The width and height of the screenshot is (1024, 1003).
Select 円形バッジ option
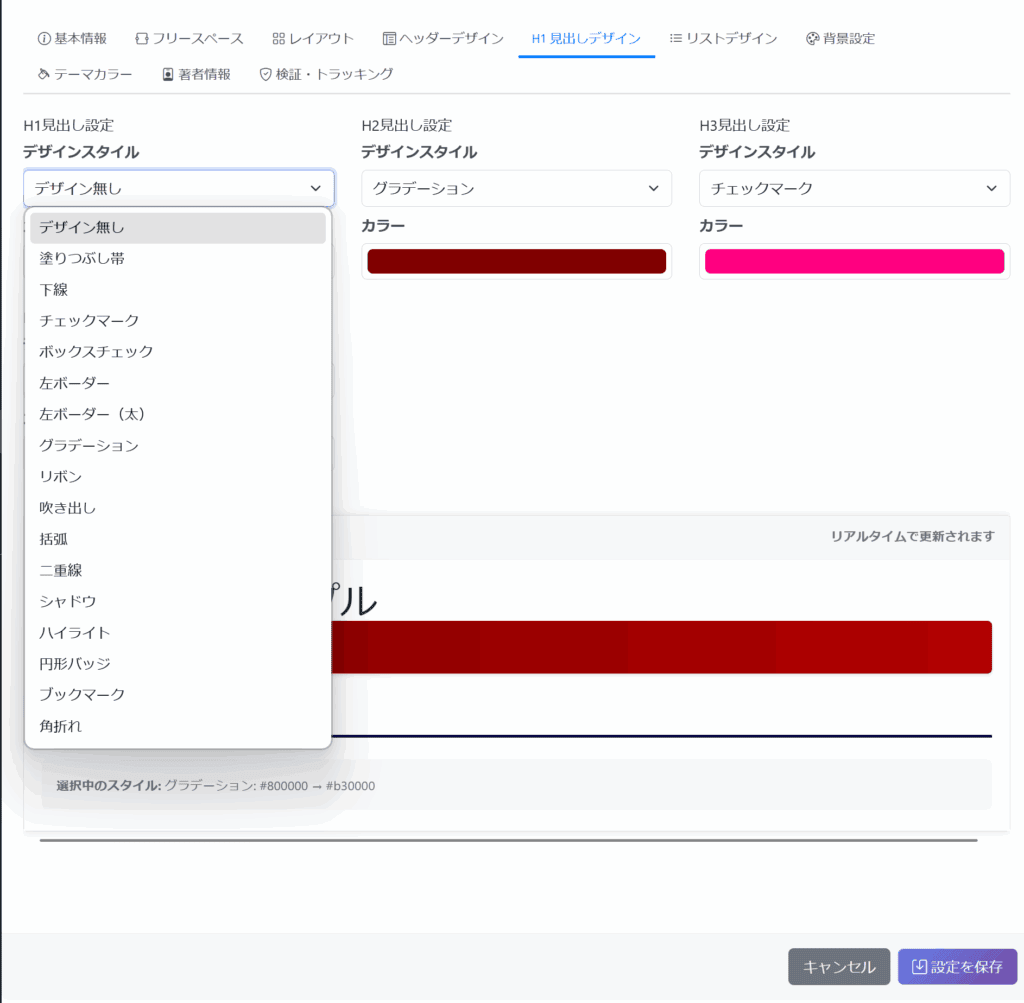(178, 663)
